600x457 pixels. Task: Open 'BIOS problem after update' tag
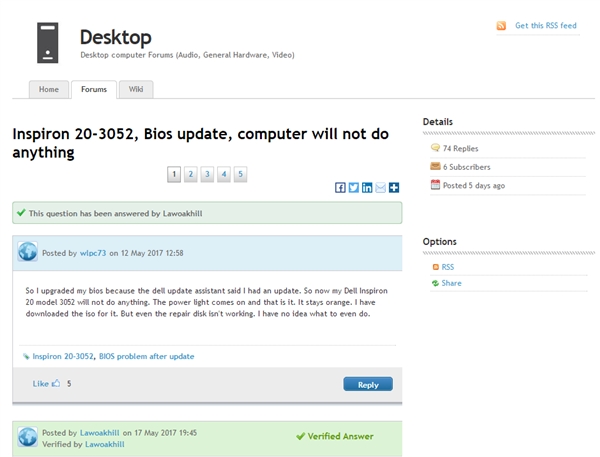click(x=146, y=356)
